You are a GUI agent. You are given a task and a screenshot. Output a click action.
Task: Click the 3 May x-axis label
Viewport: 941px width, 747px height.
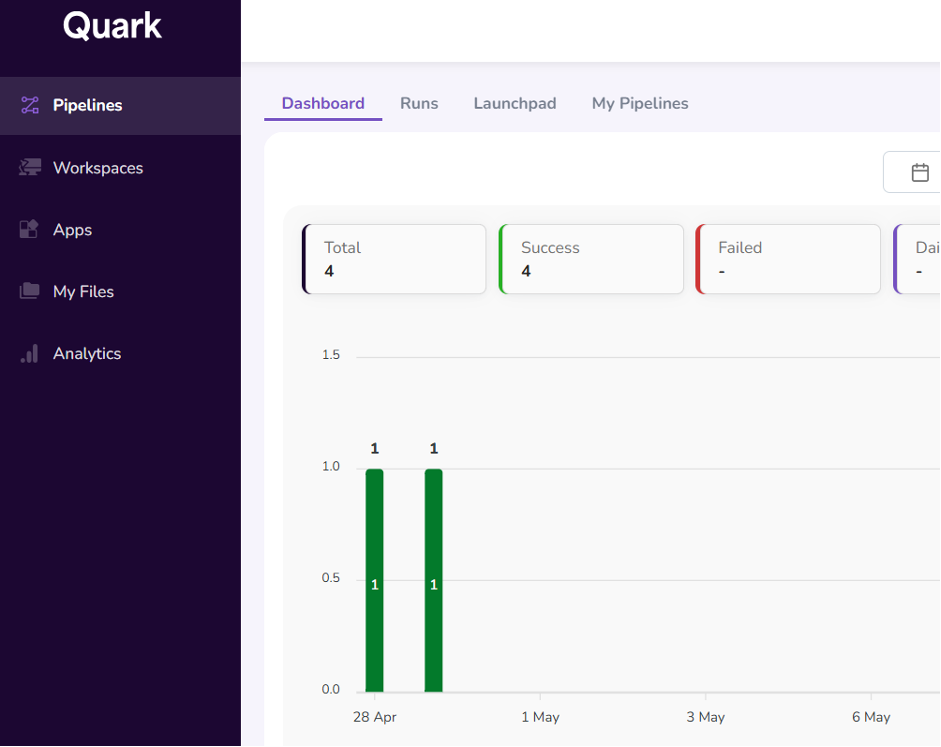[705, 717]
